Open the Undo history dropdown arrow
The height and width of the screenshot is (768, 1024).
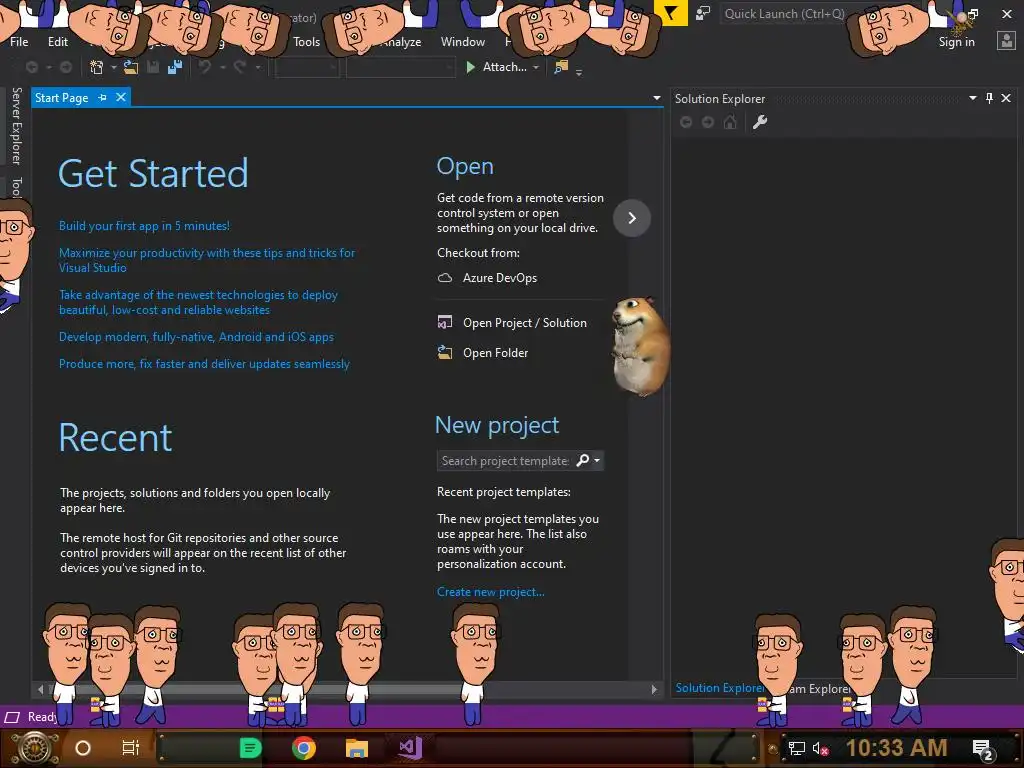(223, 67)
